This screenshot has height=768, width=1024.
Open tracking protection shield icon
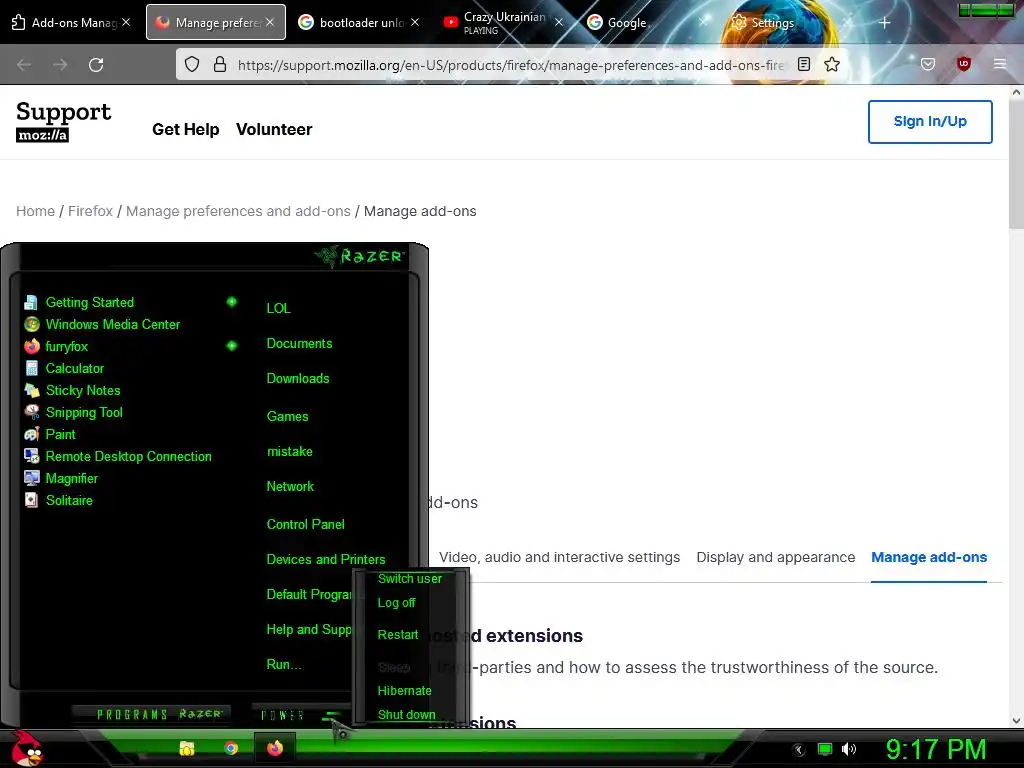[x=192, y=64]
